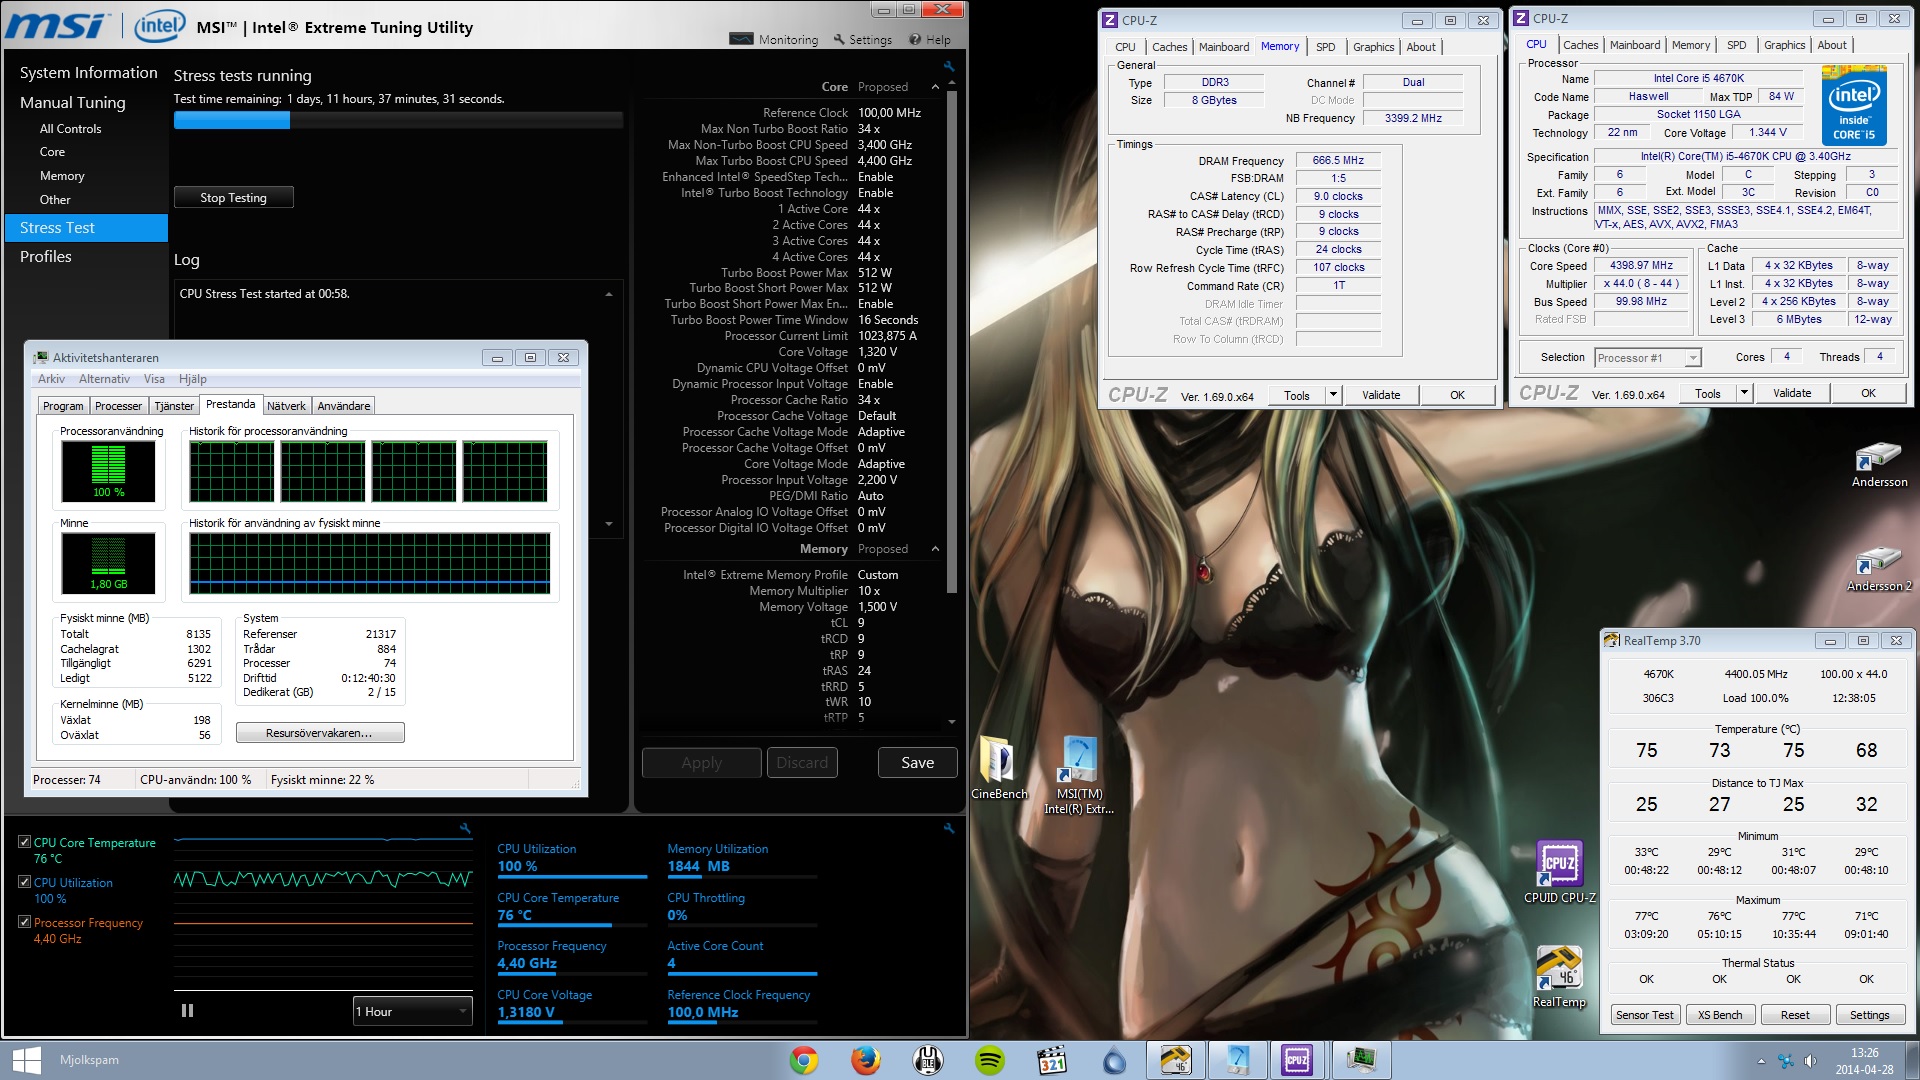
Task: Click the log scroll-down arrow
Action: tap(609, 524)
